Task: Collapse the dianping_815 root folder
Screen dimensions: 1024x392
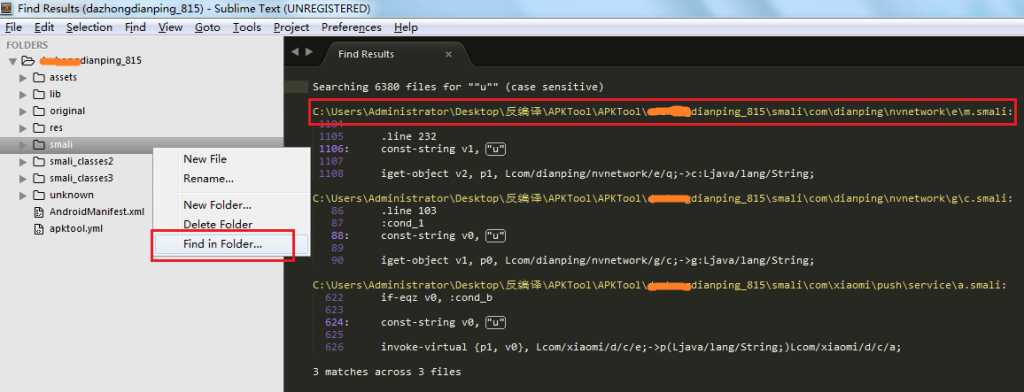Action: click(x=12, y=61)
